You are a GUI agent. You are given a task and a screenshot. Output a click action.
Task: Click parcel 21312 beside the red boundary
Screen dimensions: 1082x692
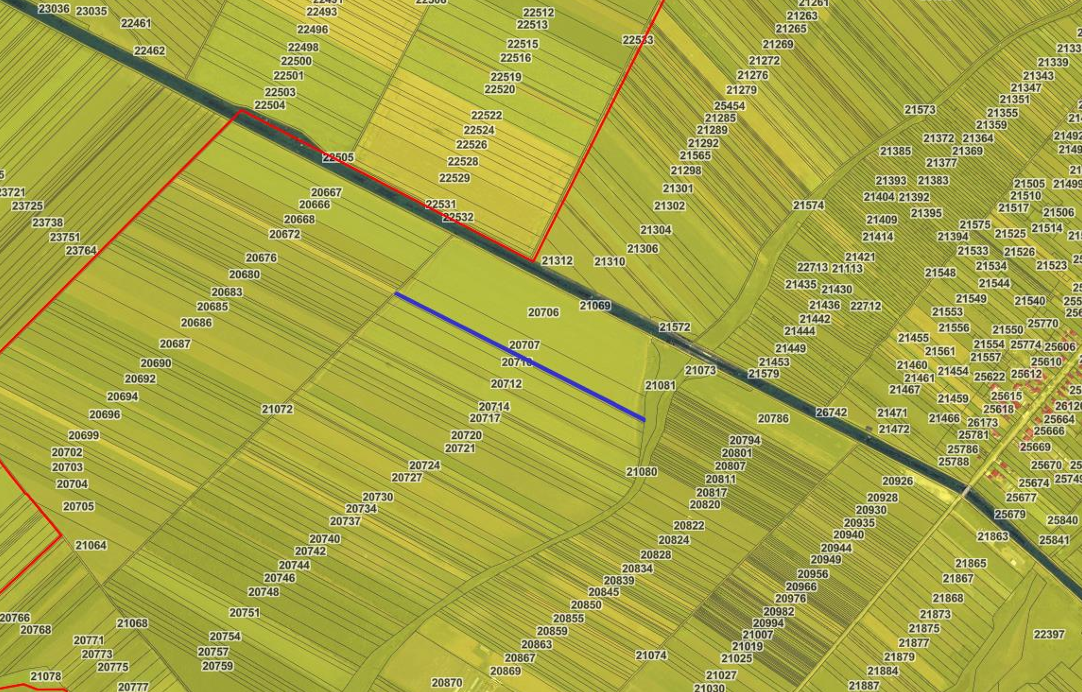point(557,261)
